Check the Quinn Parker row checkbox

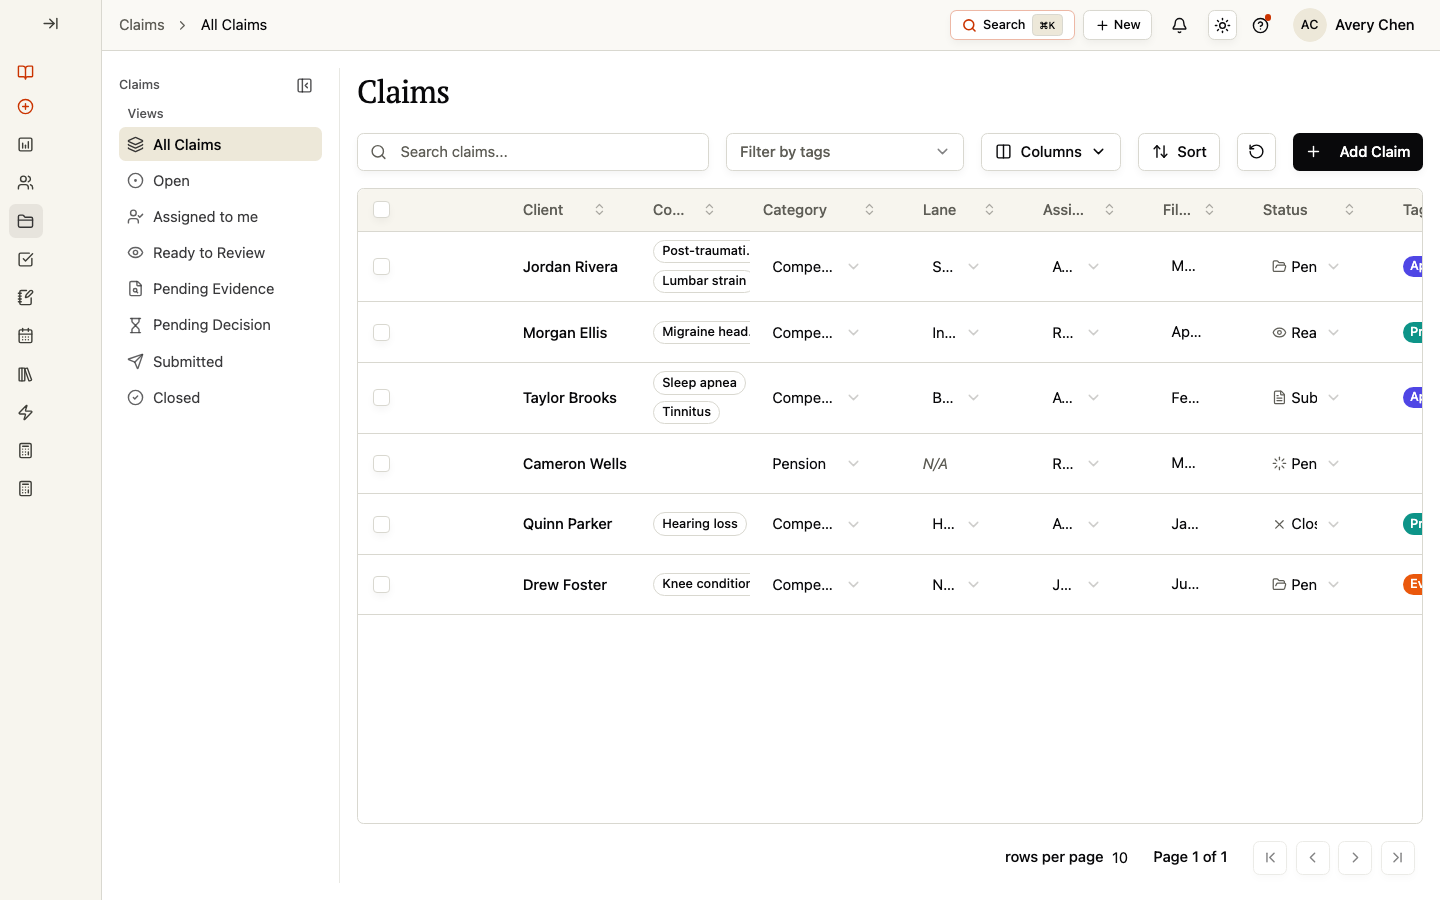[381, 524]
